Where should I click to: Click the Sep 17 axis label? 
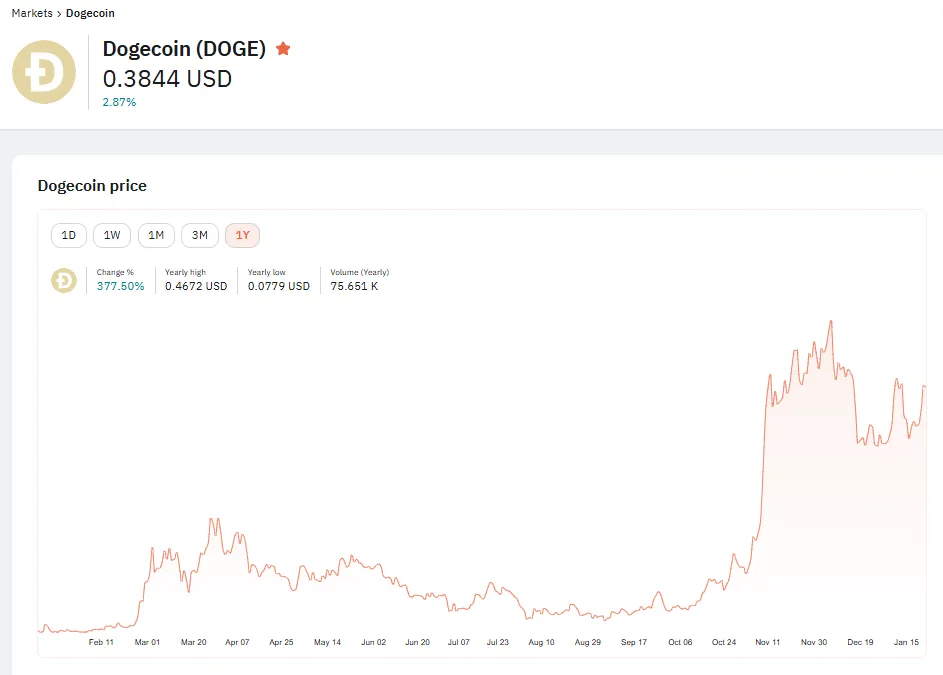pyautogui.click(x=634, y=643)
